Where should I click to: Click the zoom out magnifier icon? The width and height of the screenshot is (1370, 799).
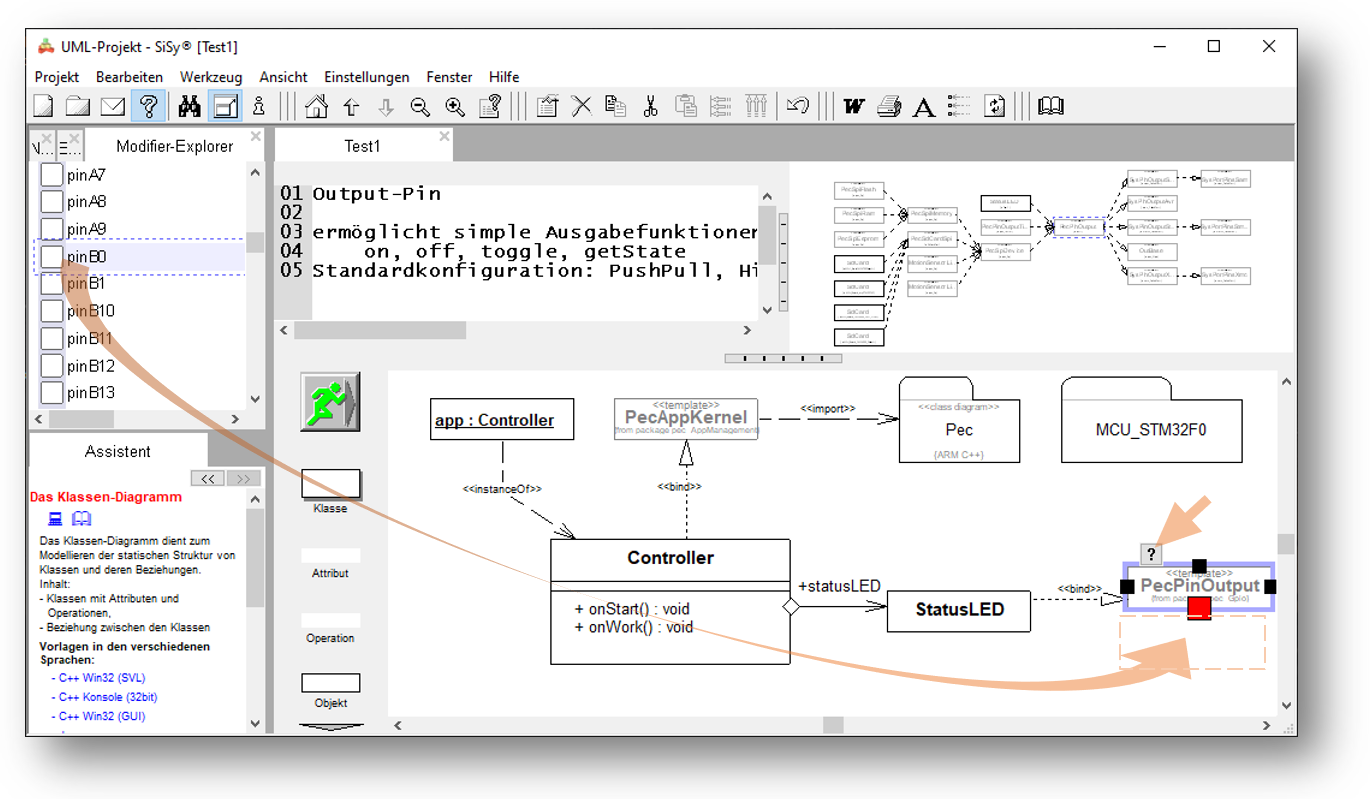click(420, 106)
